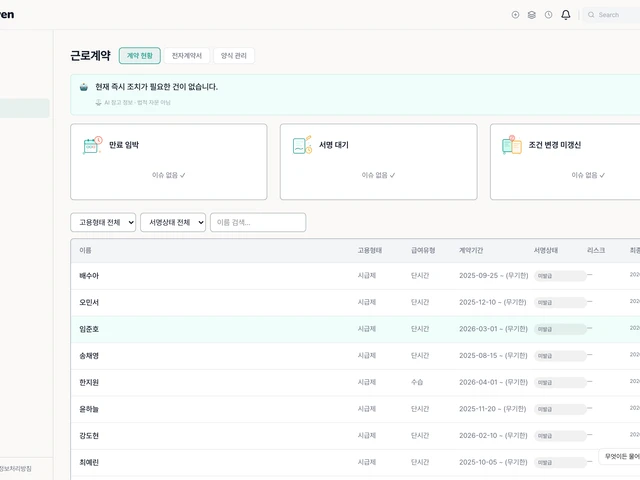The image size is (640, 480).
Task: Click the 시급제 employment type in 오민서's row
Action: coord(367,302)
